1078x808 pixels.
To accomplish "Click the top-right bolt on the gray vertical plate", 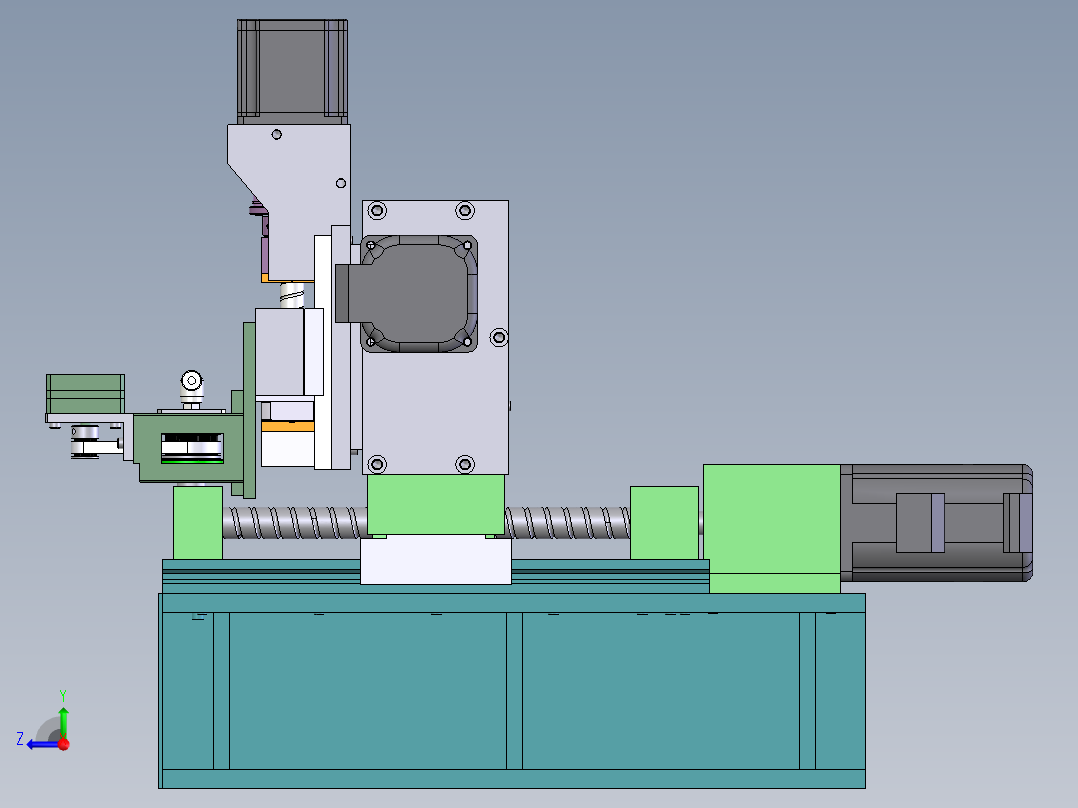I will point(465,210).
